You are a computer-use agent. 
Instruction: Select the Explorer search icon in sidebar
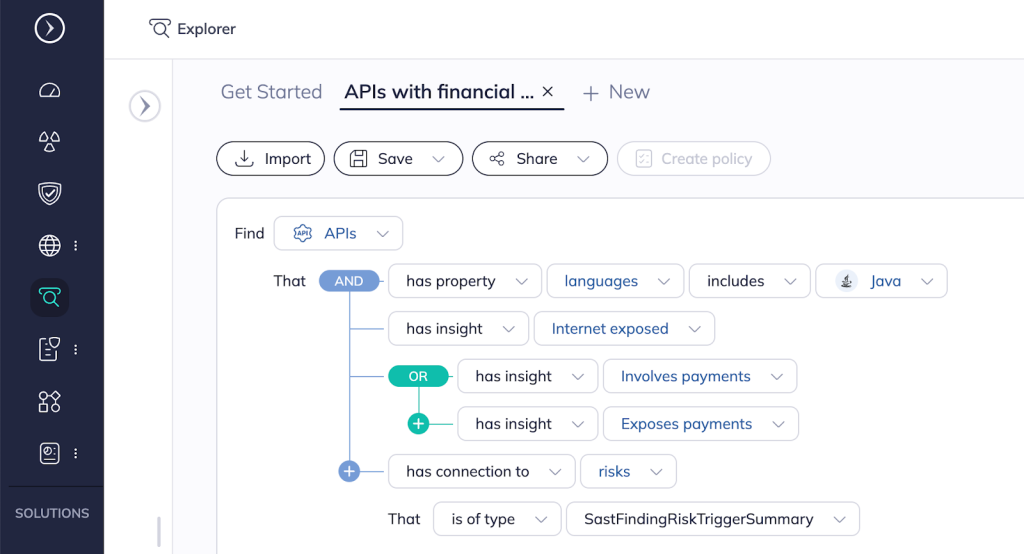coord(49,297)
